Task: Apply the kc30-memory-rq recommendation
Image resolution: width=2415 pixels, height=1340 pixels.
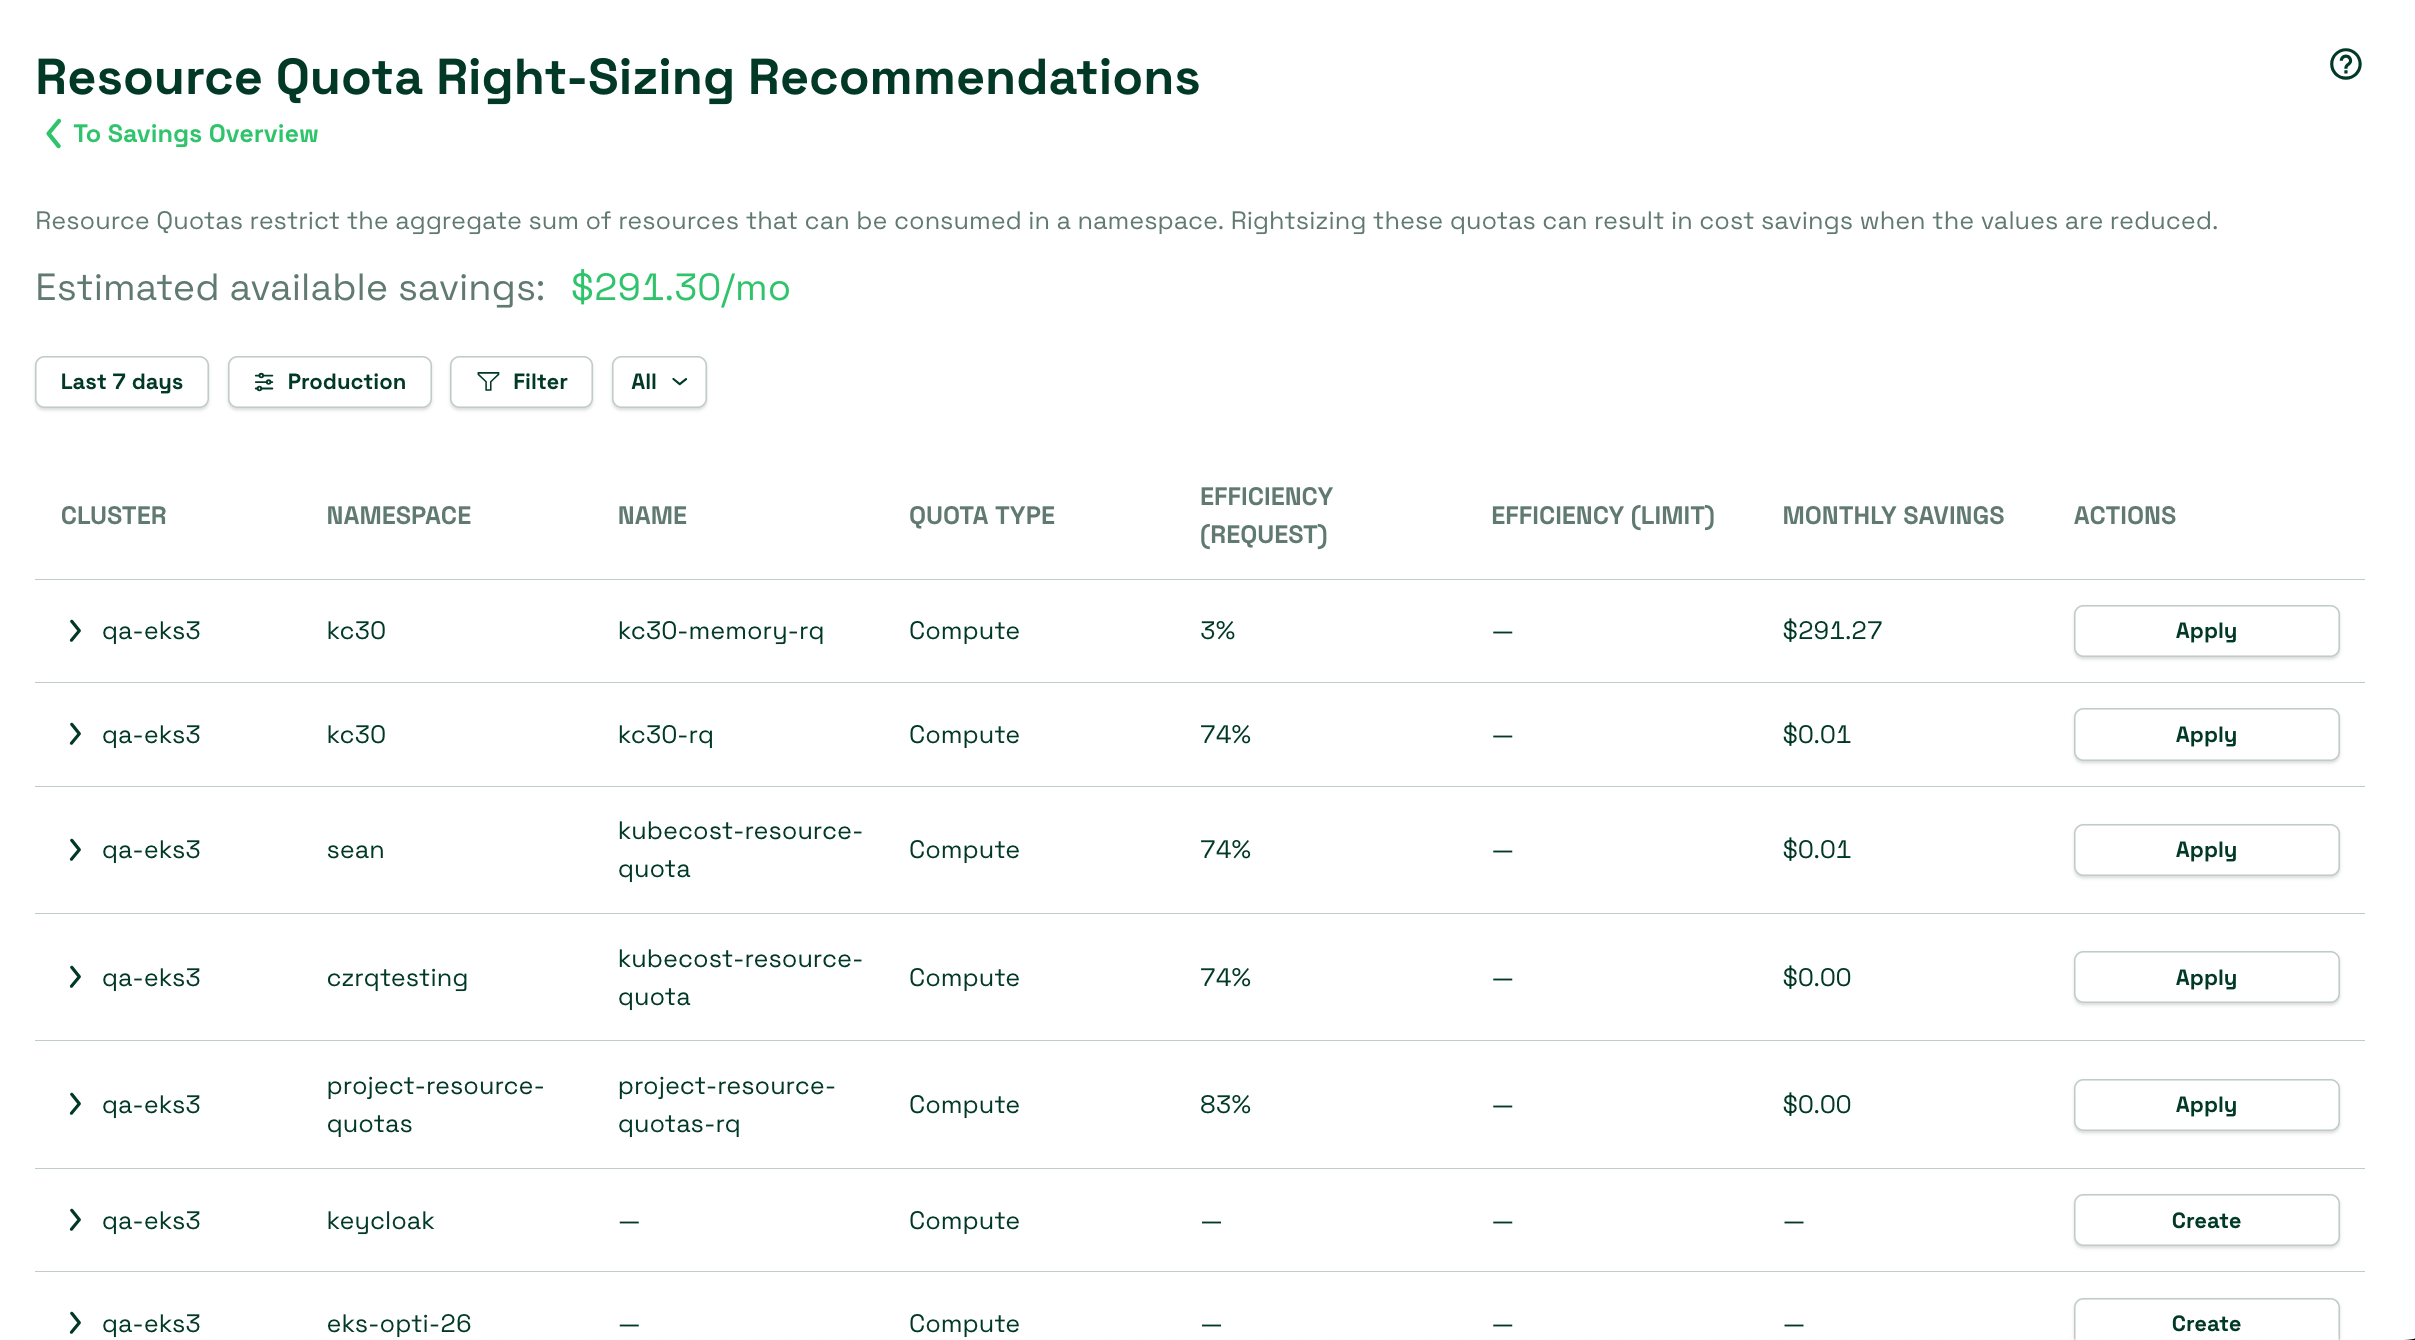Action: pos(2205,631)
